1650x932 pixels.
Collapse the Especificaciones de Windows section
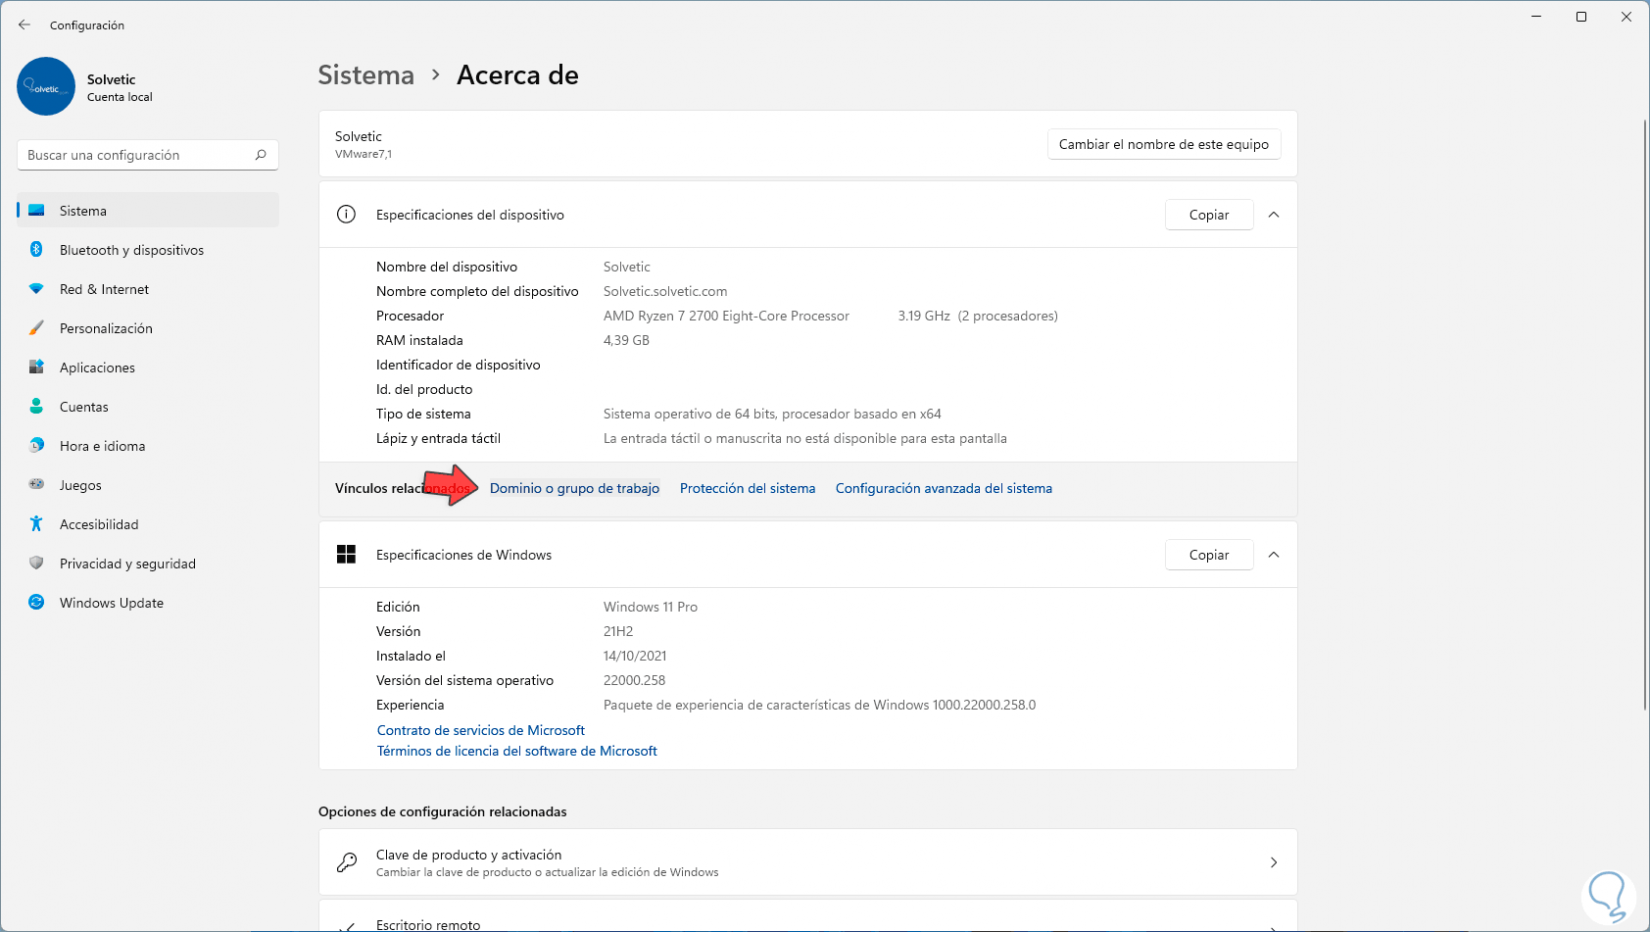point(1273,555)
